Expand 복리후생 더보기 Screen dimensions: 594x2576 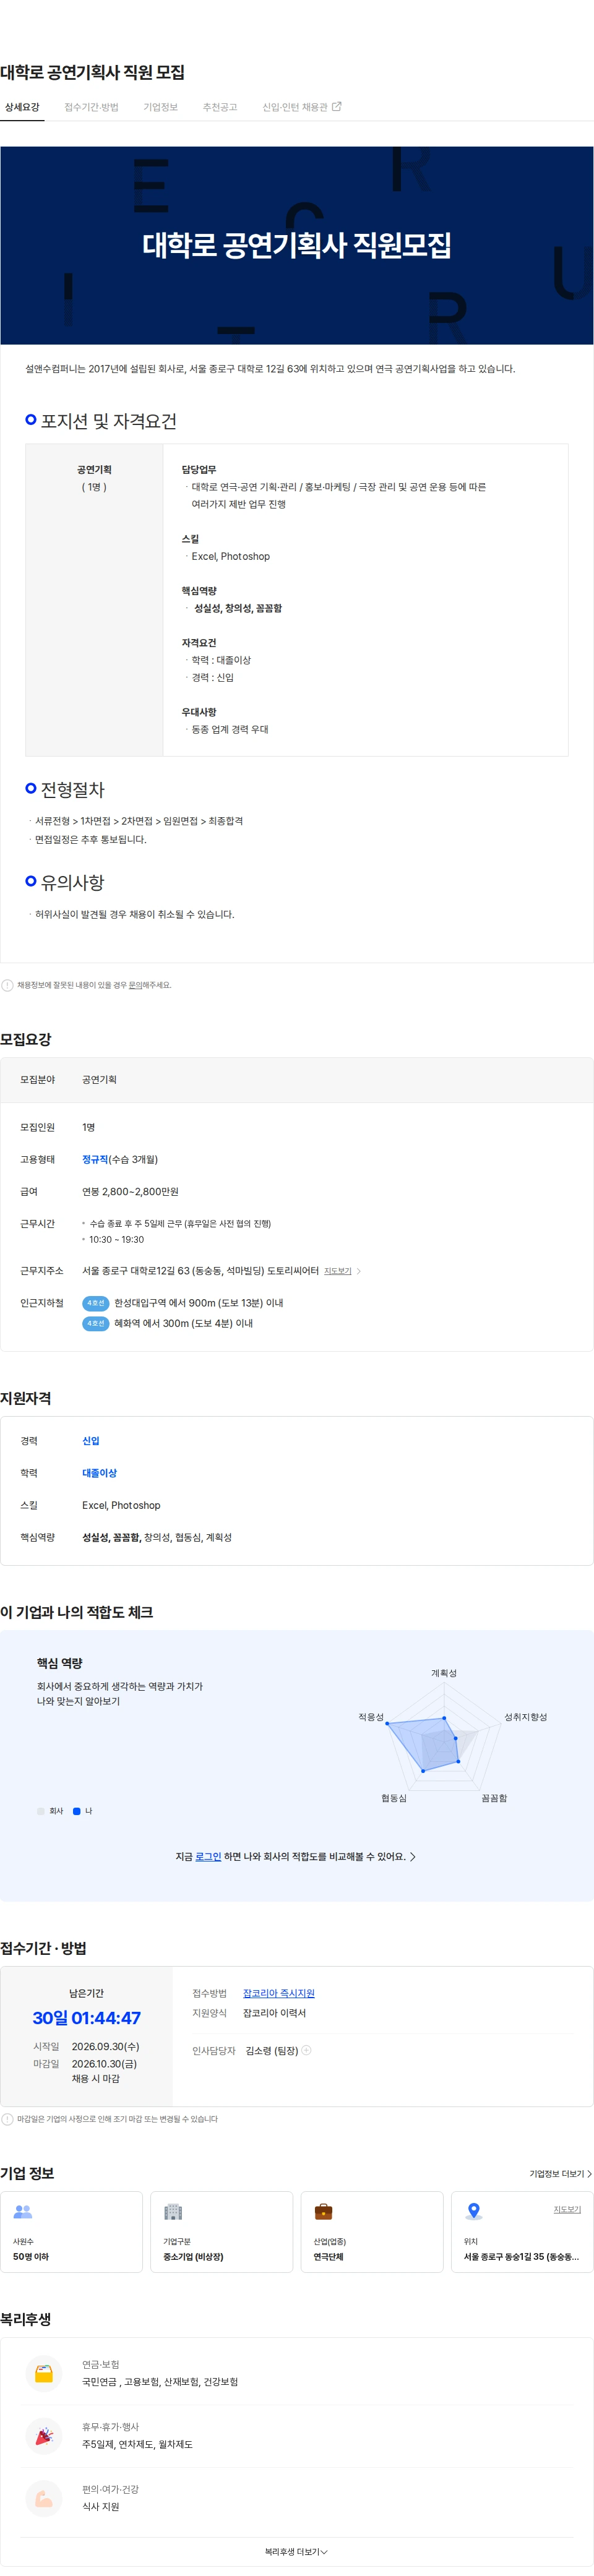coord(297,2552)
